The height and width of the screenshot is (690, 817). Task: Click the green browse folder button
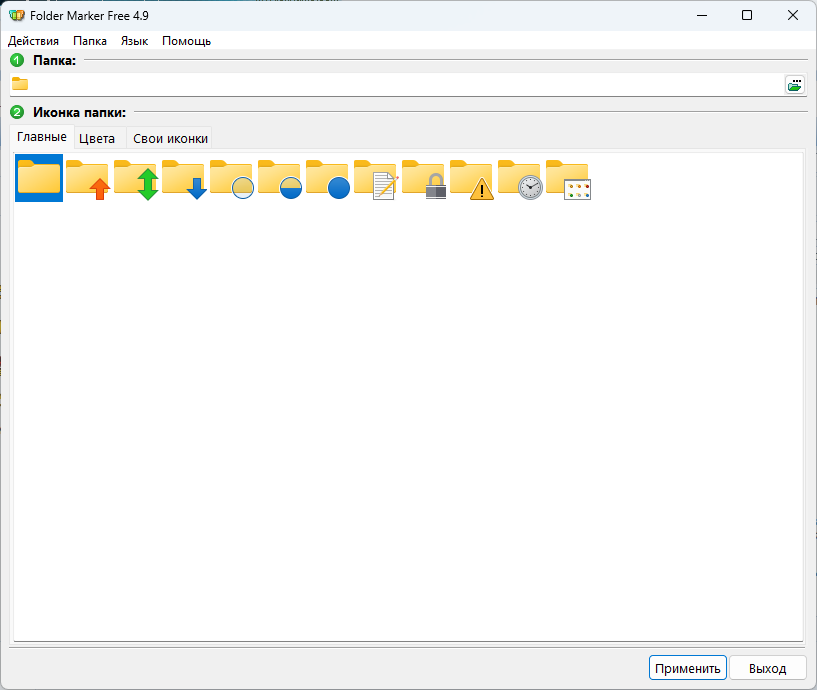(x=795, y=85)
